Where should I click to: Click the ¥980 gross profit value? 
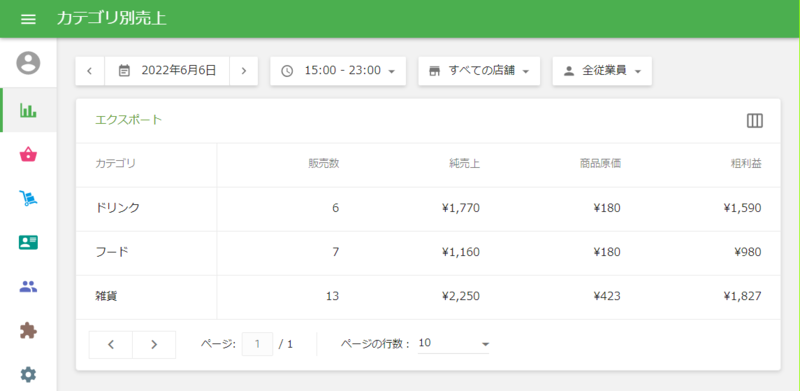coord(747,252)
